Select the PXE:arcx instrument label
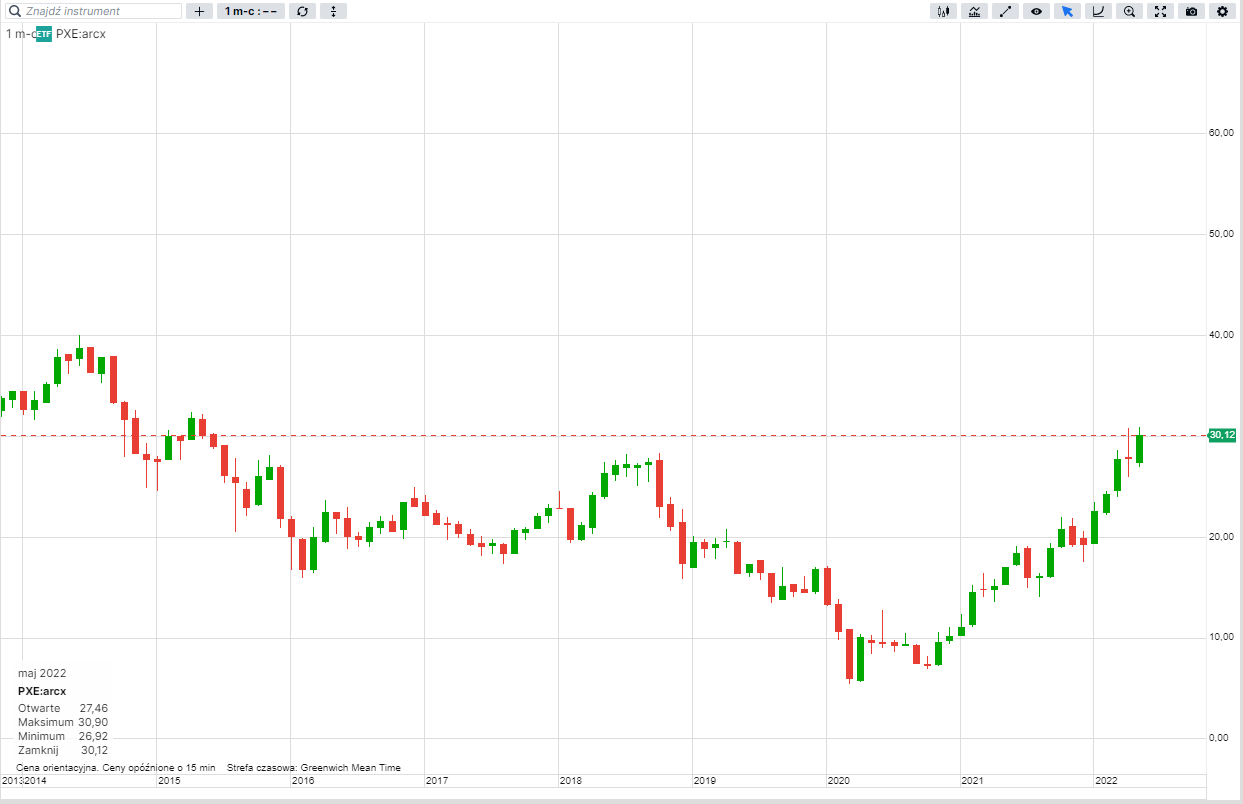The image size is (1243, 804). (81, 34)
